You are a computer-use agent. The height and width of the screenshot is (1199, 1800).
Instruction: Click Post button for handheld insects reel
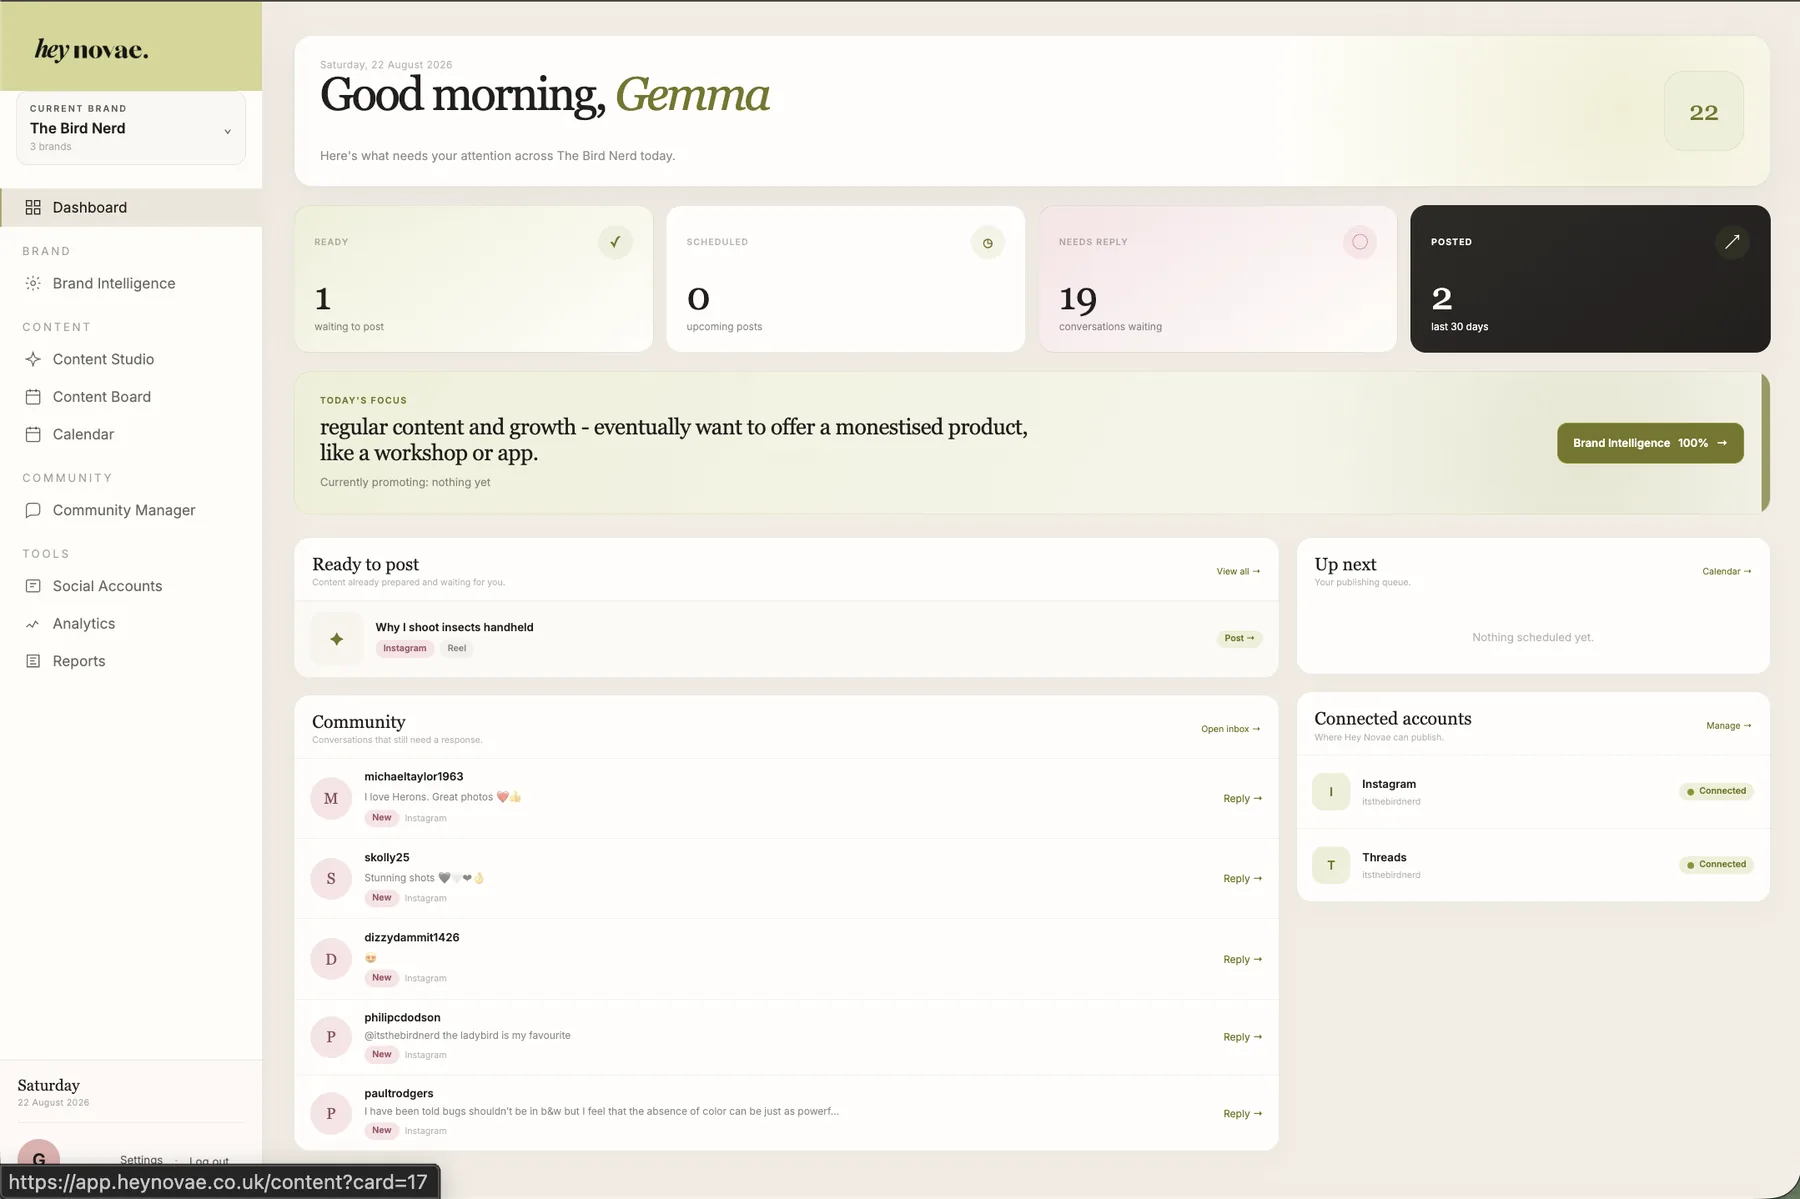(1239, 638)
